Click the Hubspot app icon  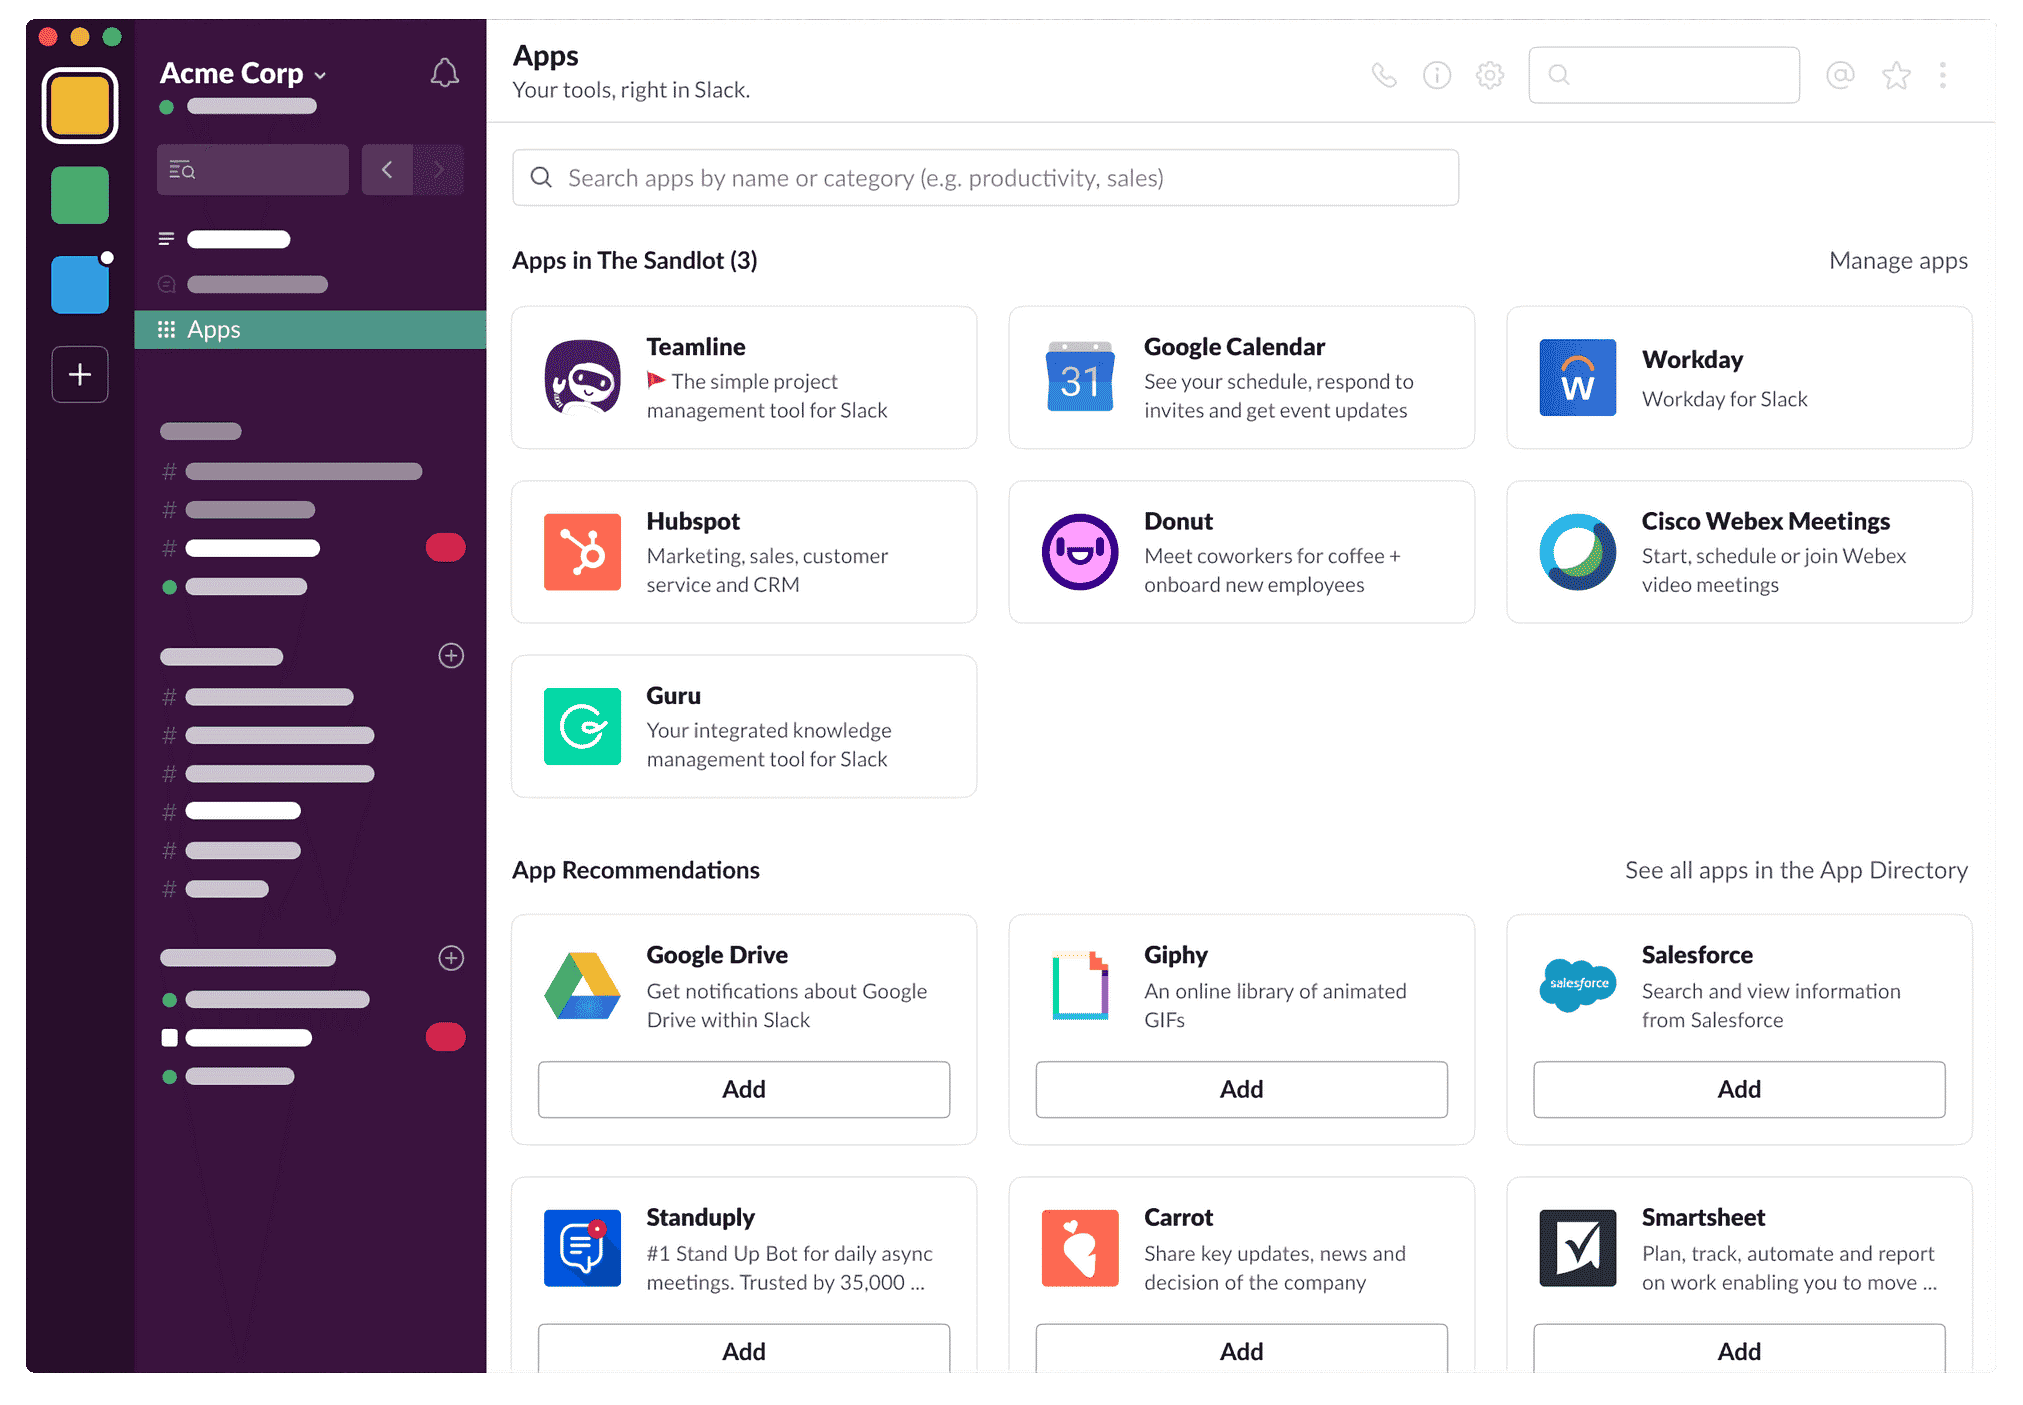(x=582, y=552)
